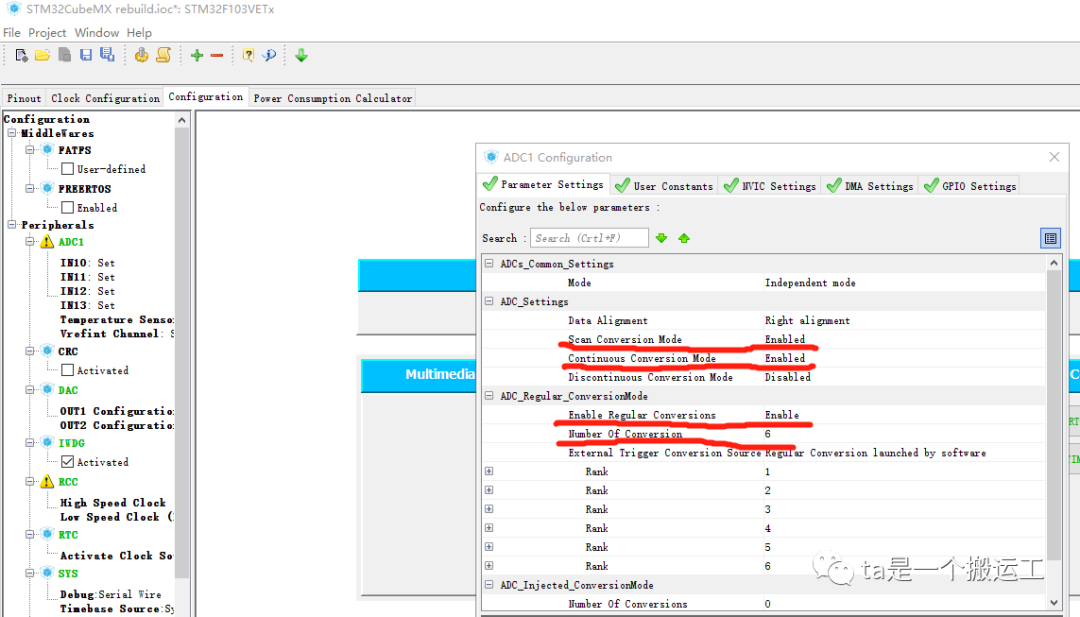This screenshot has width=1080, height=617.
Task: Select the Data Alignment Right alignment value
Action: [x=807, y=320]
